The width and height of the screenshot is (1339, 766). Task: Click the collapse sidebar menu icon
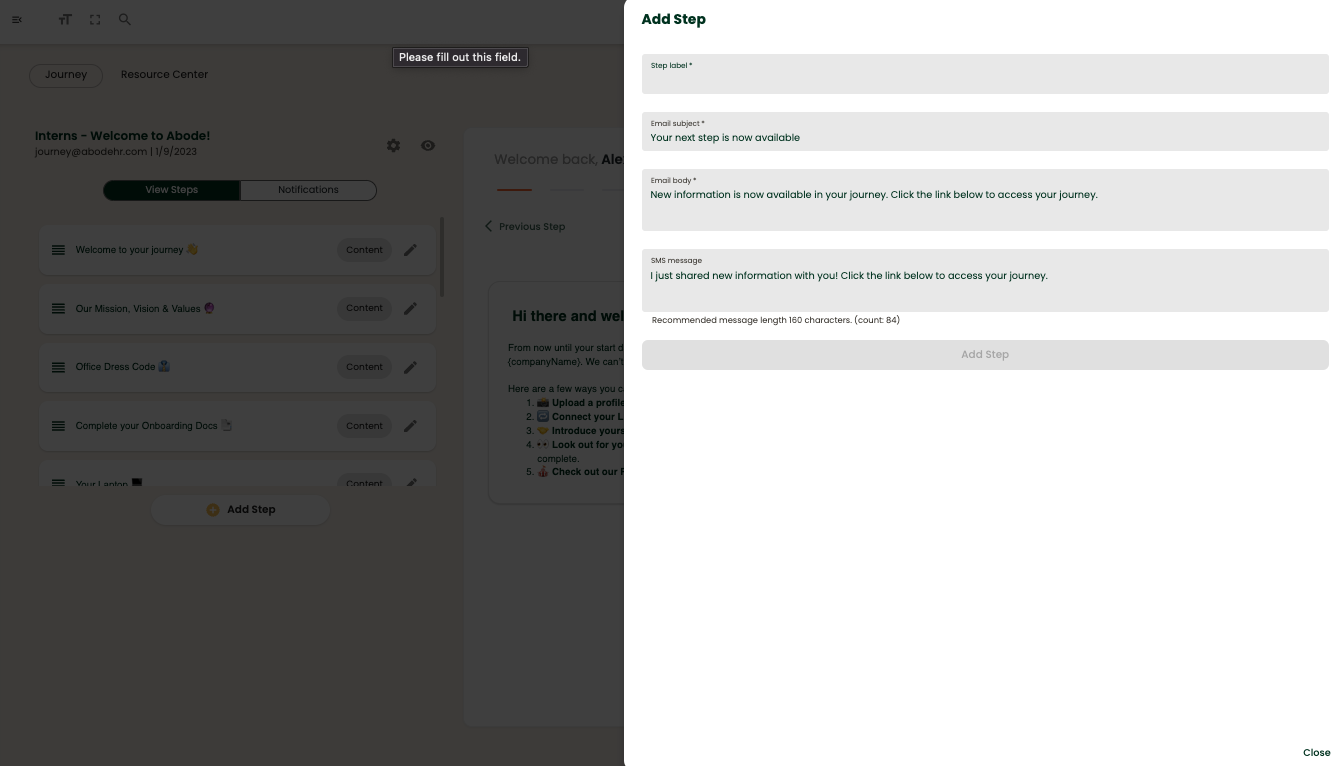coord(17,20)
